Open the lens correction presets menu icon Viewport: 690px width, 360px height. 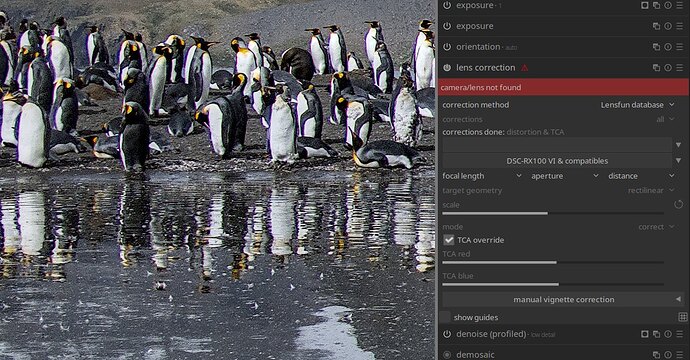680,68
